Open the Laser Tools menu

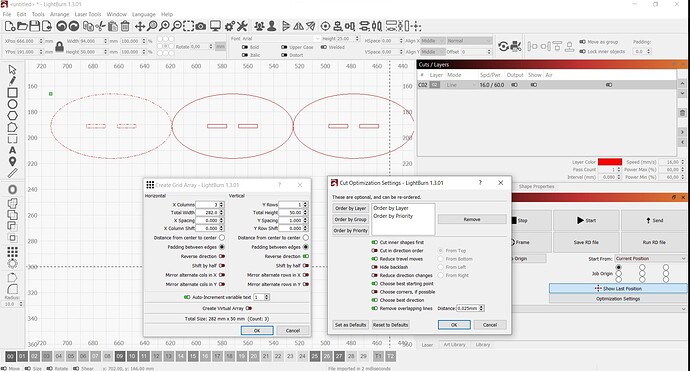[x=88, y=14]
